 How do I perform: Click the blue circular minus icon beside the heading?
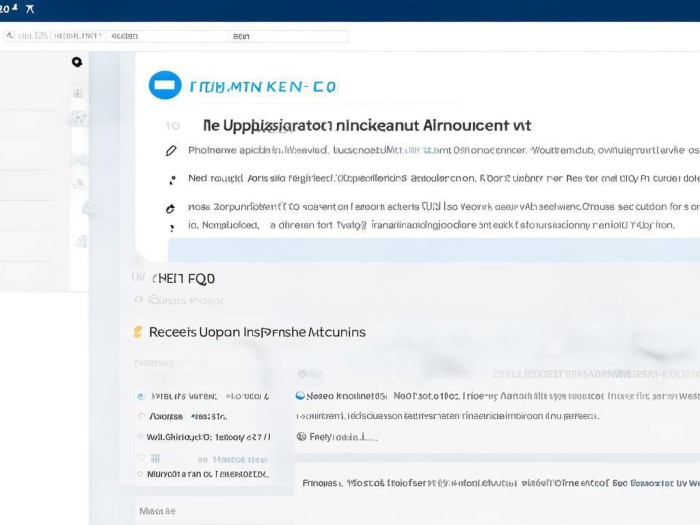(164, 86)
